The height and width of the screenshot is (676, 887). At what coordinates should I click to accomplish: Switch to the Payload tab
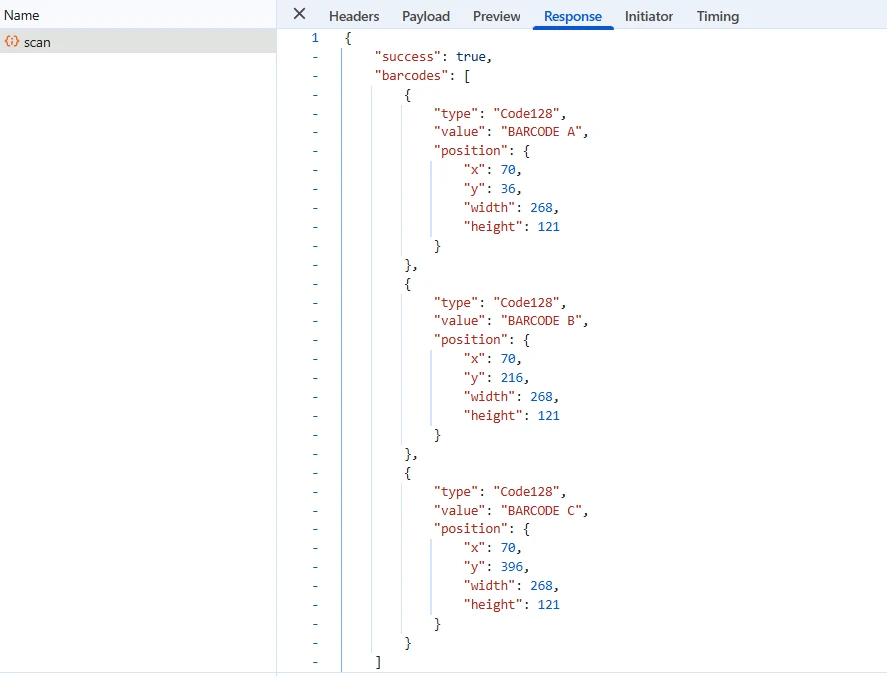tap(426, 16)
